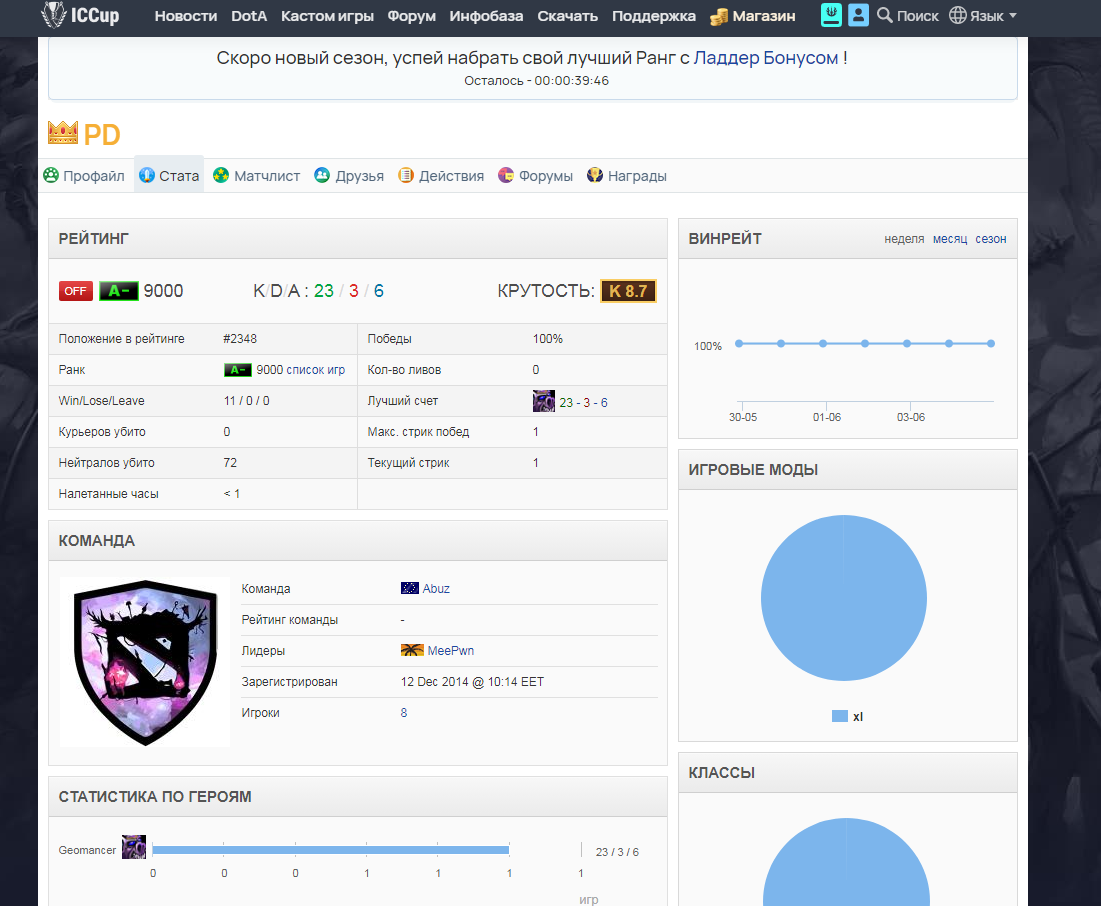
Task: Toggle the xl legend entry in game modes
Action: (848, 716)
